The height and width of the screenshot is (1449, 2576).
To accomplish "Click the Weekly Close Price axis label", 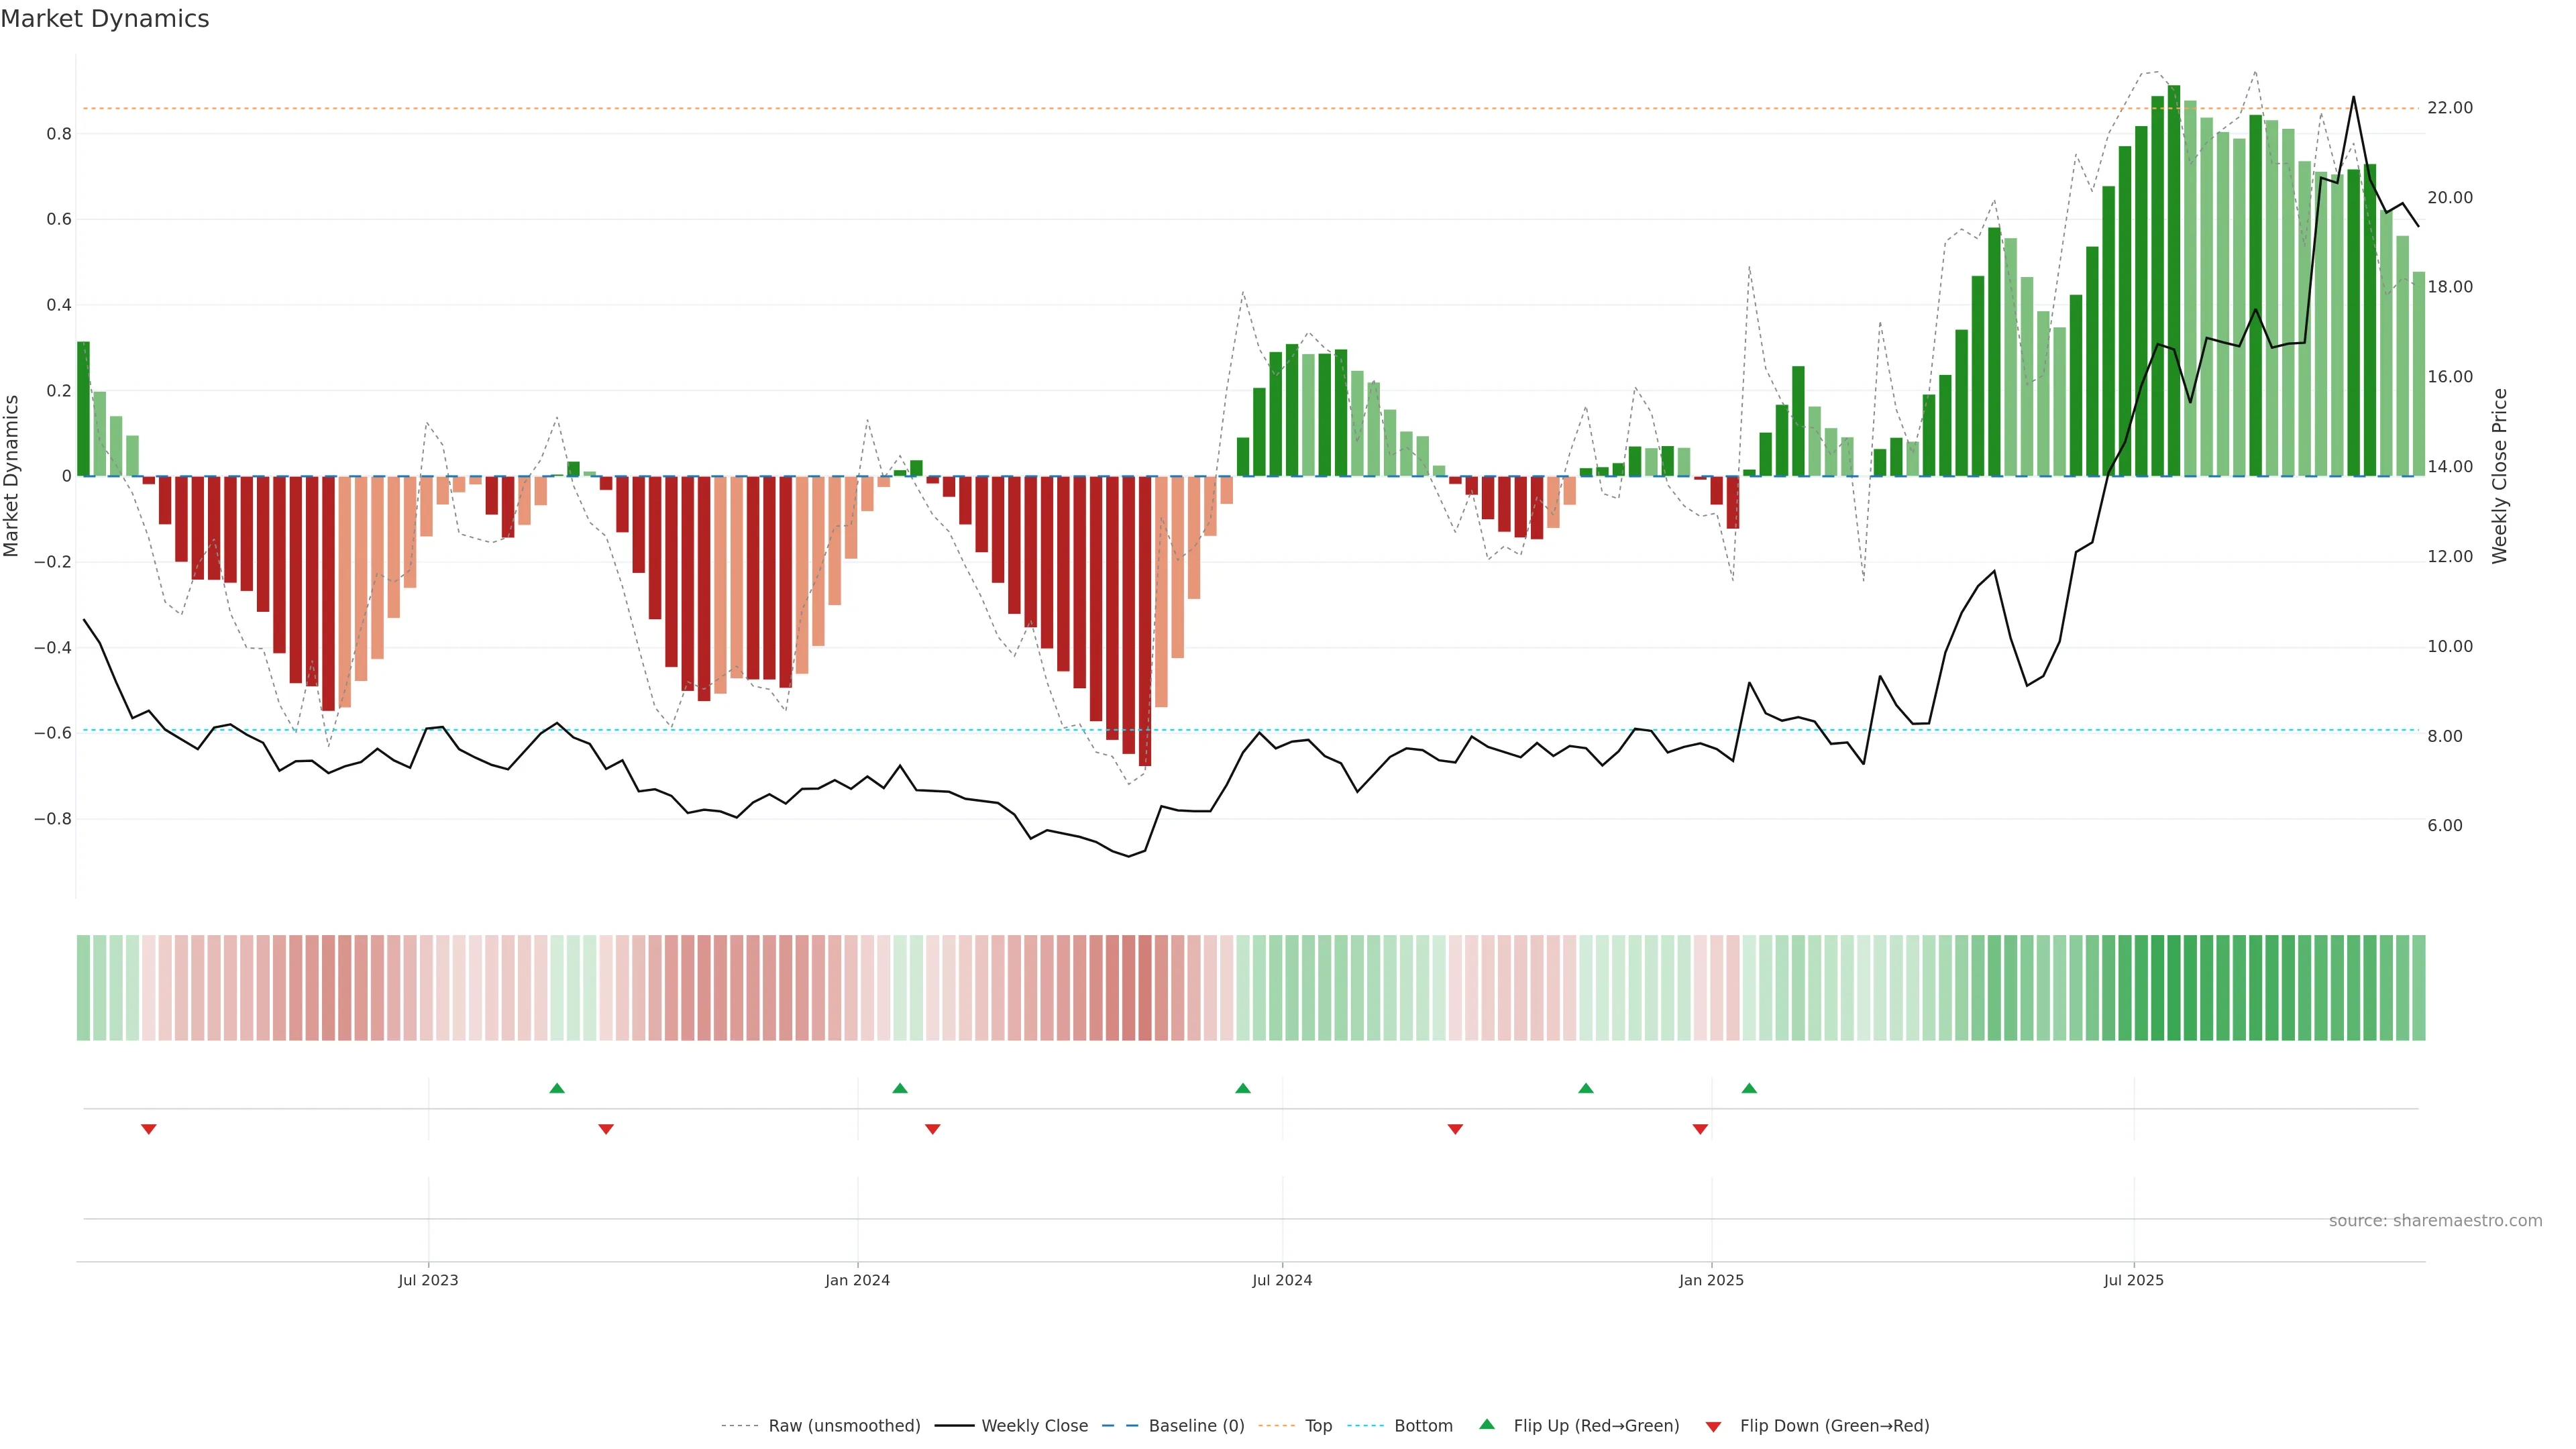I will pos(2500,476).
